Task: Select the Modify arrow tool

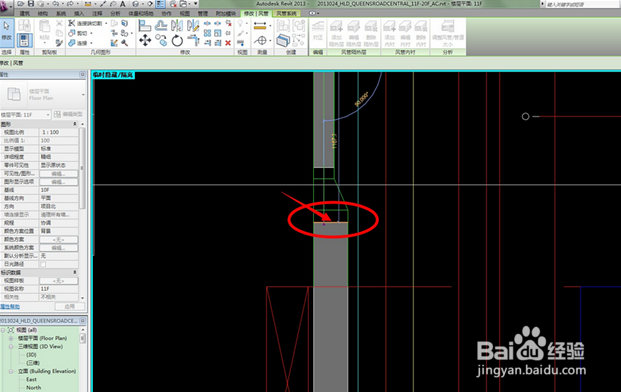Action: click(7, 31)
